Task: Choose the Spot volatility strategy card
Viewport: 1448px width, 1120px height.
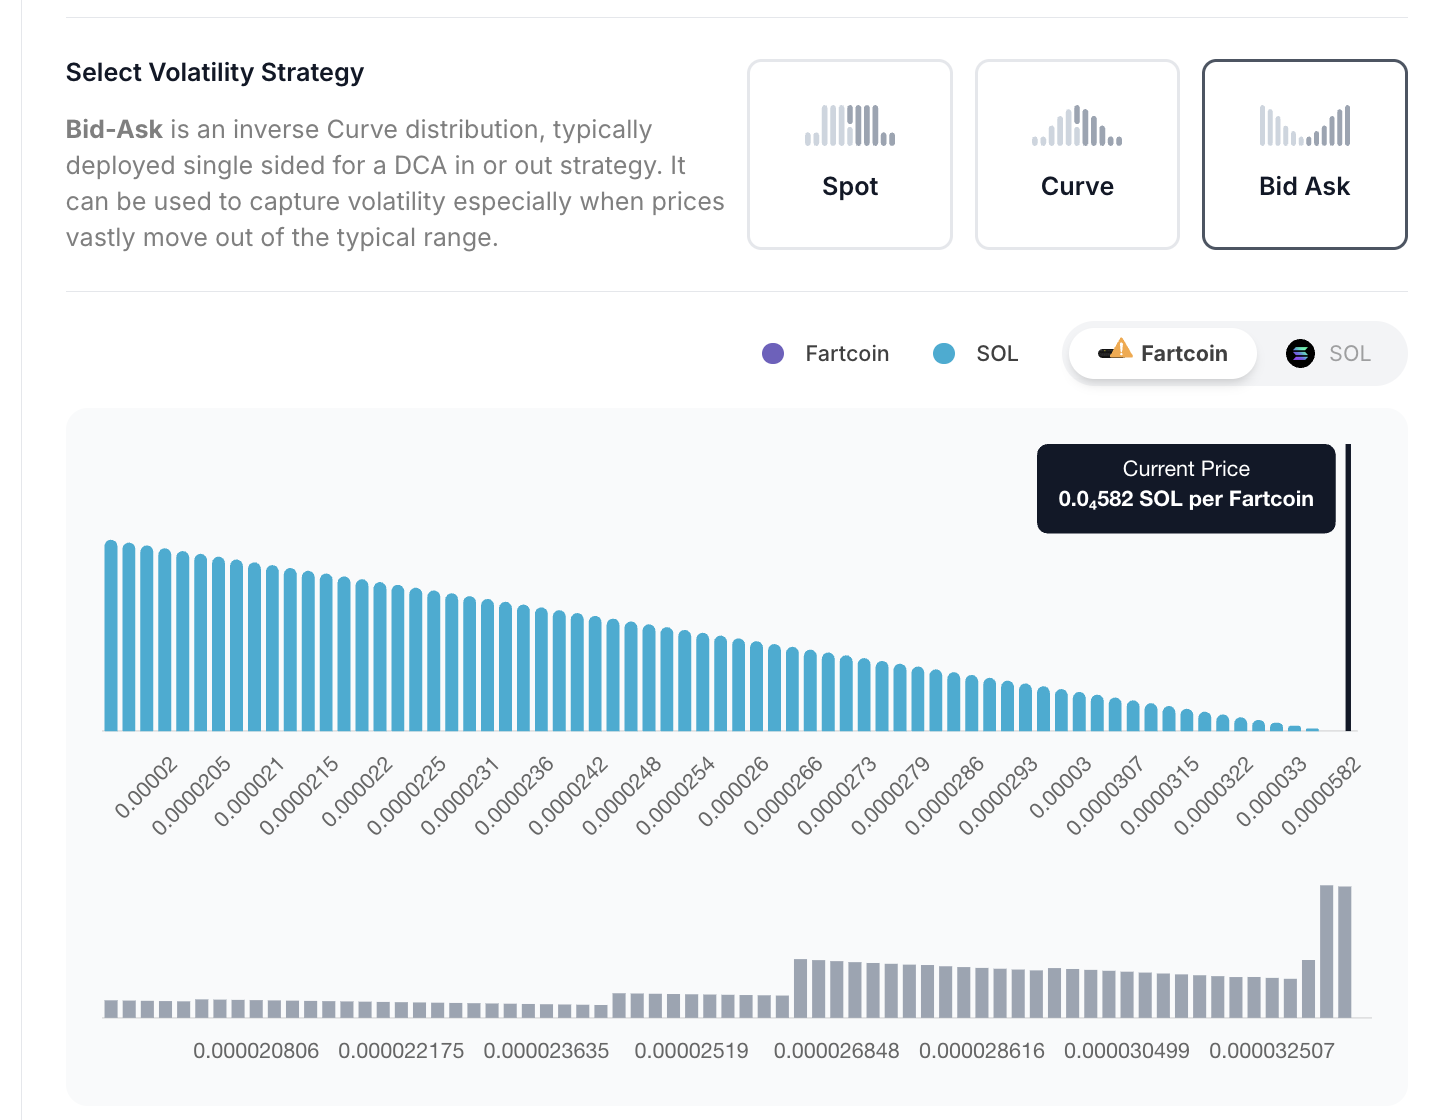Action: (x=850, y=155)
